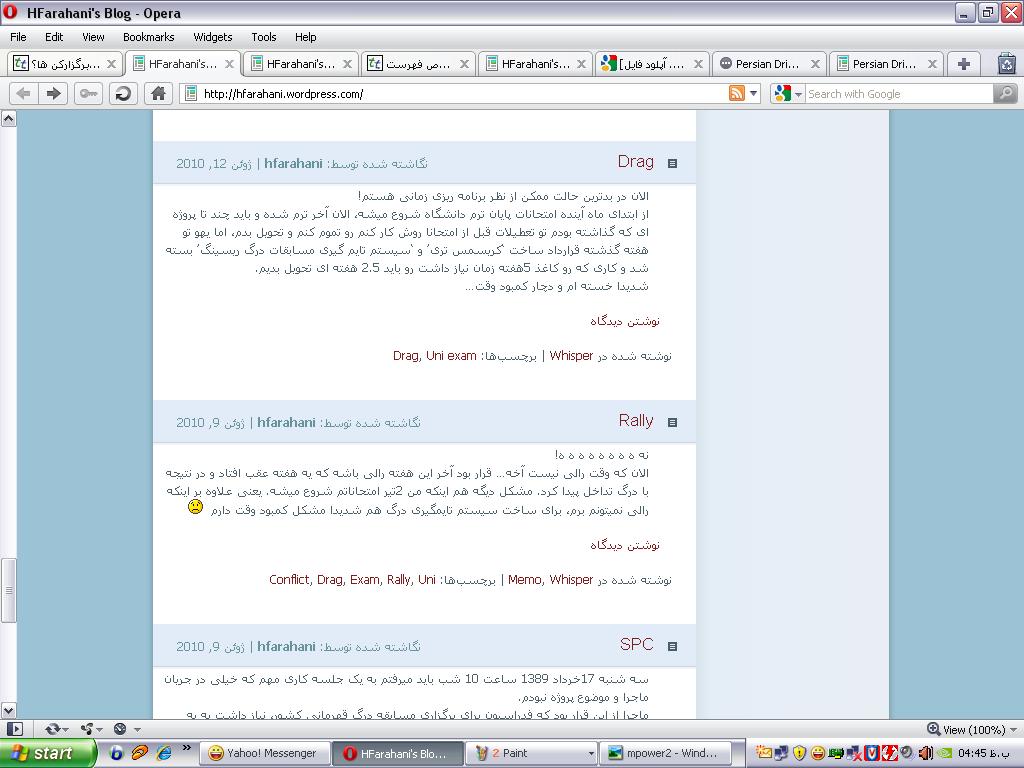Go to the Home page icon
1024x768 pixels.
(157, 93)
